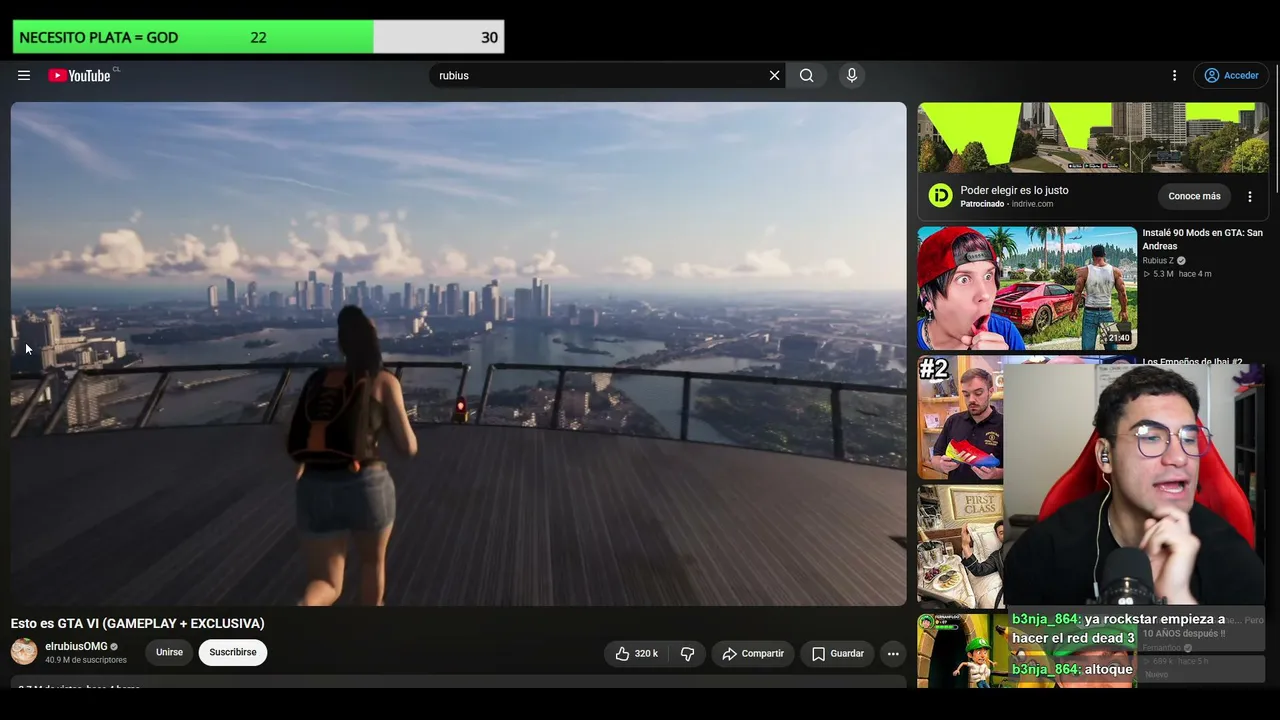Viewport: 1280px width, 720px height.
Task: Clear the 'rubius' search text
Action: (x=774, y=75)
